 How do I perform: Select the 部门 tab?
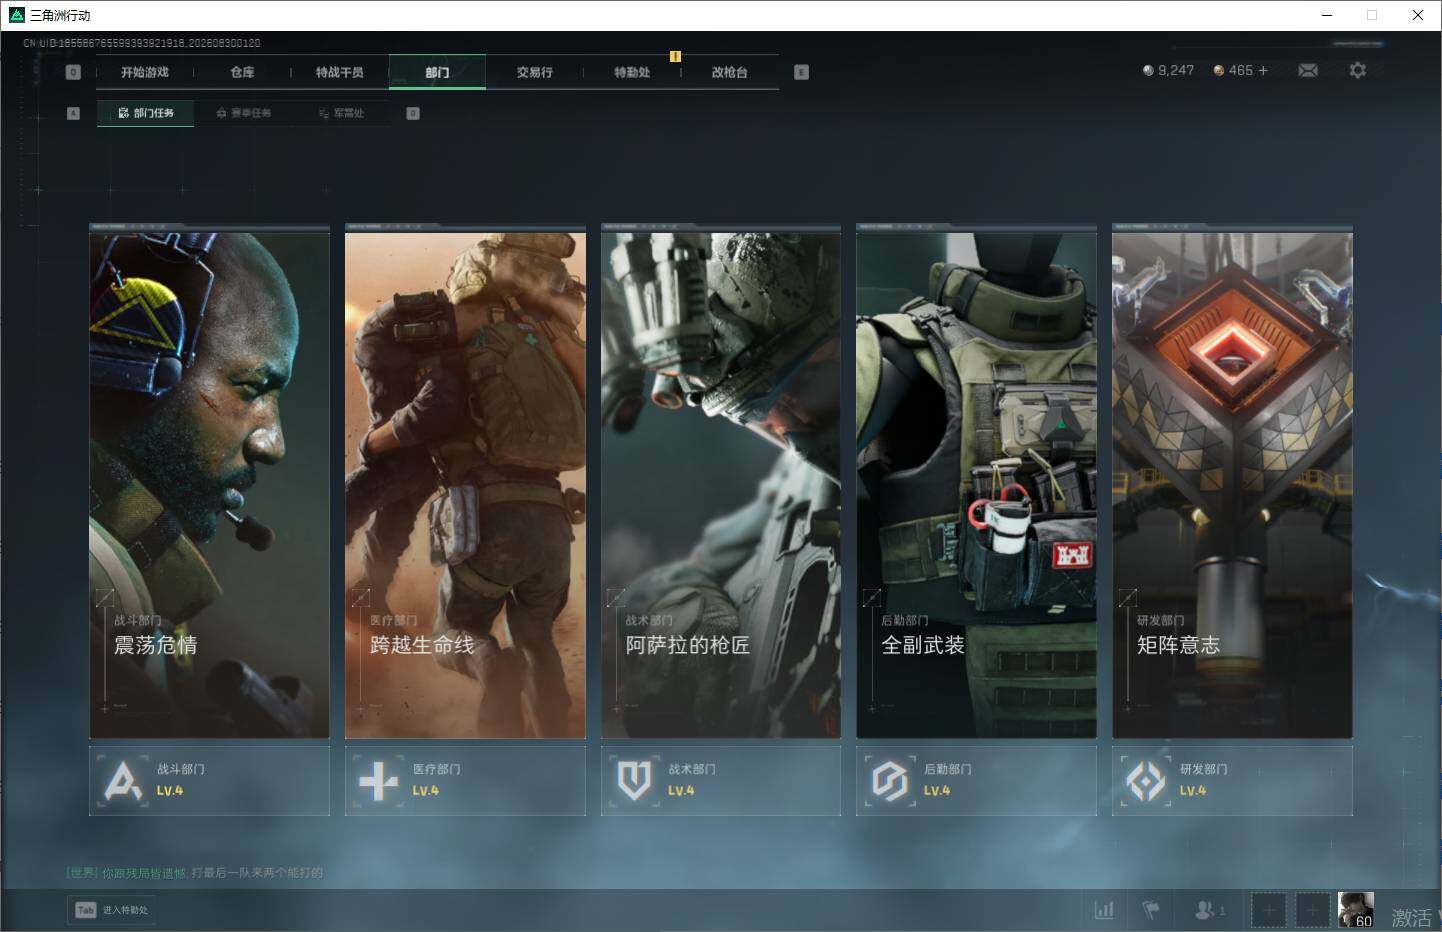[437, 72]
